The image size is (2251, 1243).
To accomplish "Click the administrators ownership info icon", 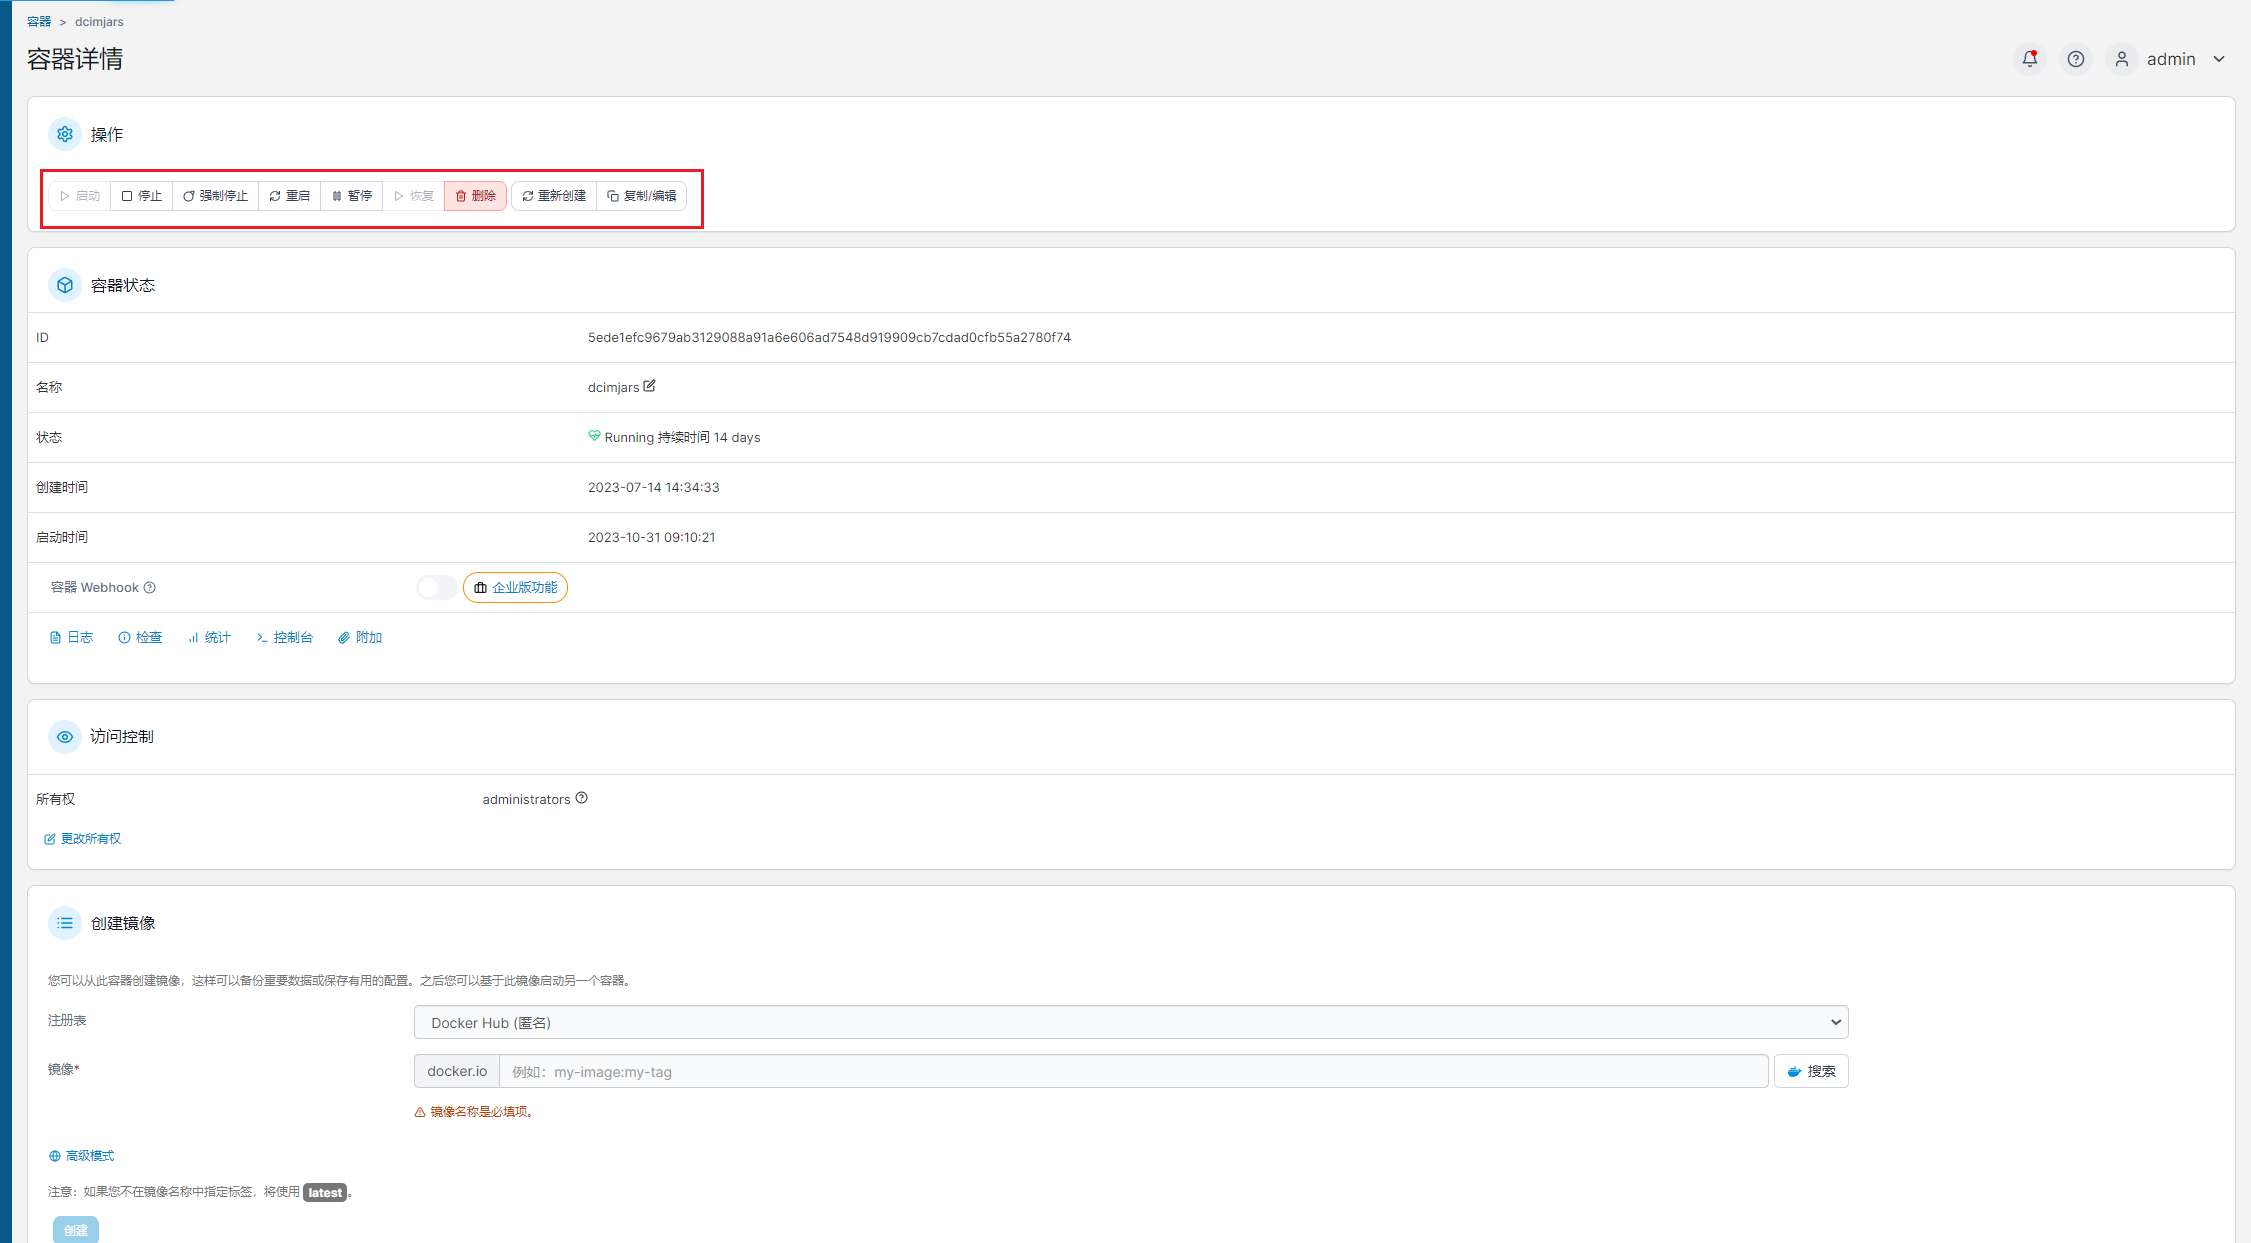I will coord(582,798).
